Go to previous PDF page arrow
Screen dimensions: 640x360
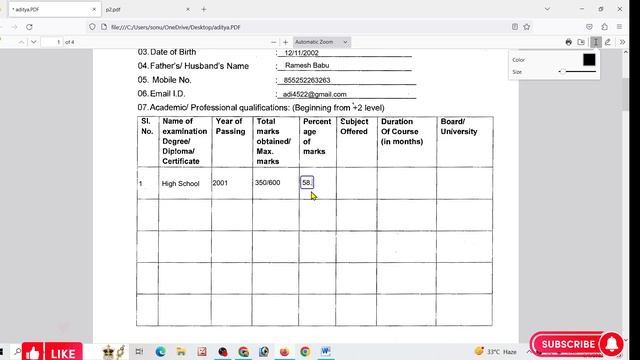(21, 42)
